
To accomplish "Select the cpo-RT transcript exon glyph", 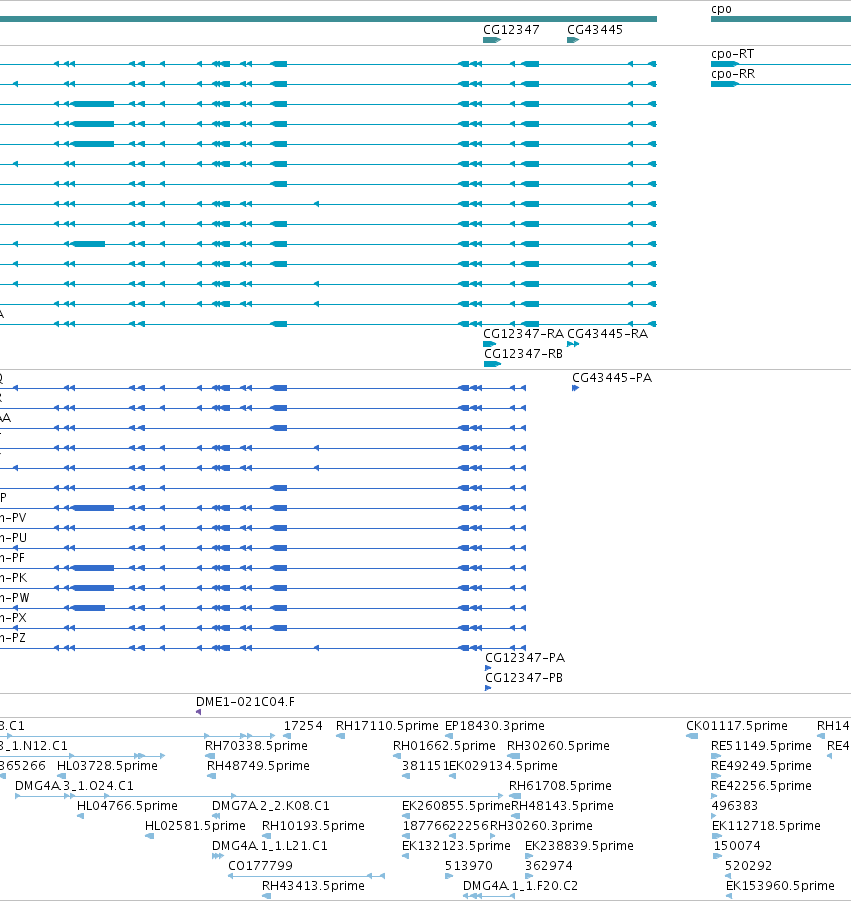I will click(725, 64).
